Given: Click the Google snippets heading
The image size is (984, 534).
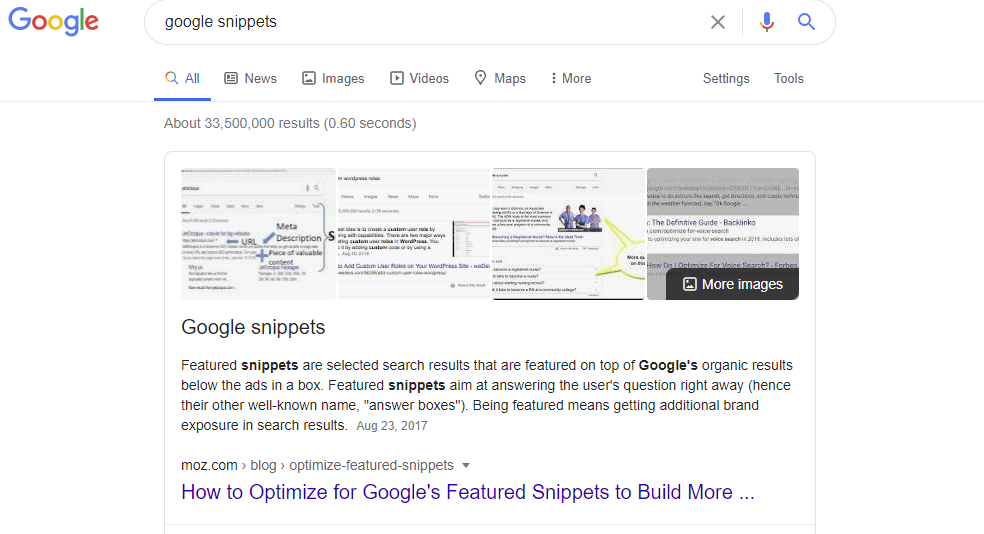Looking at the screenshot, I should click(x=253, y=327).
